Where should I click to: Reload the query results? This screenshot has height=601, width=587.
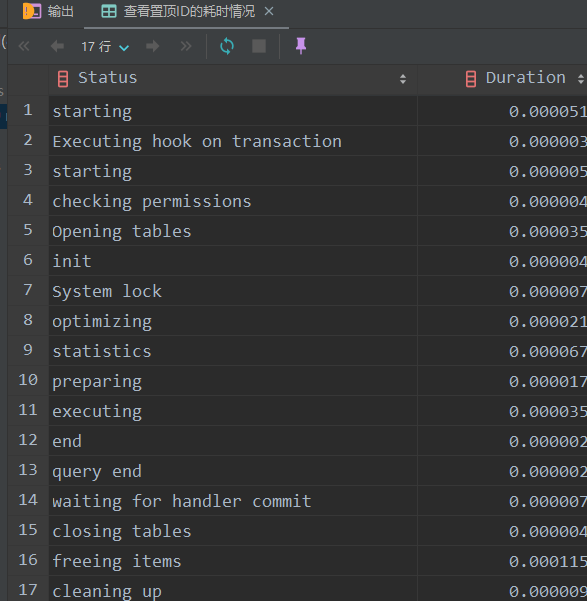point(227,46)
